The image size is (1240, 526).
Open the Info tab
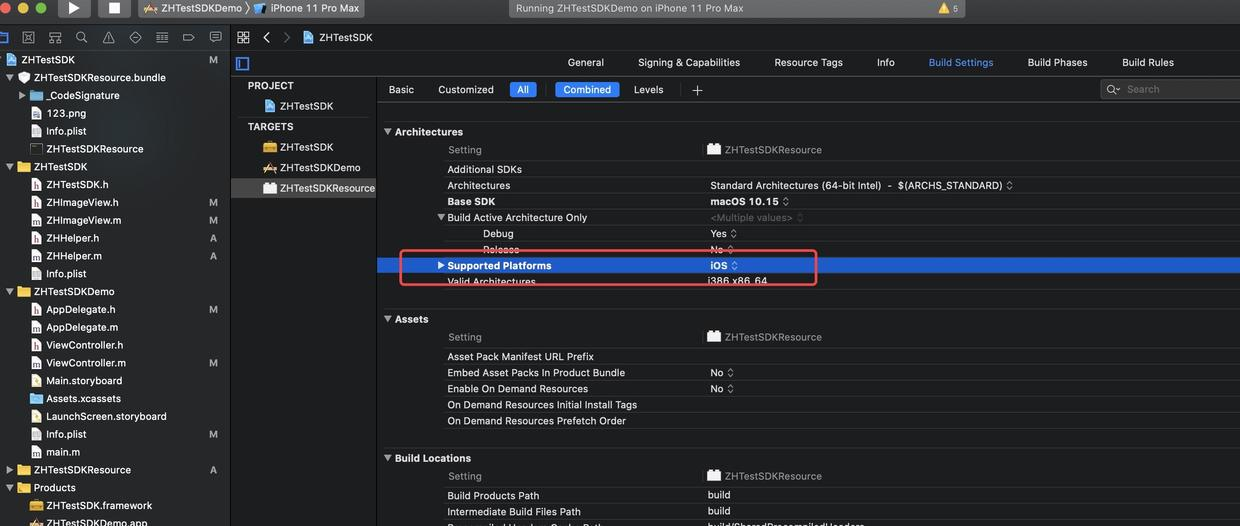(886, 62)
